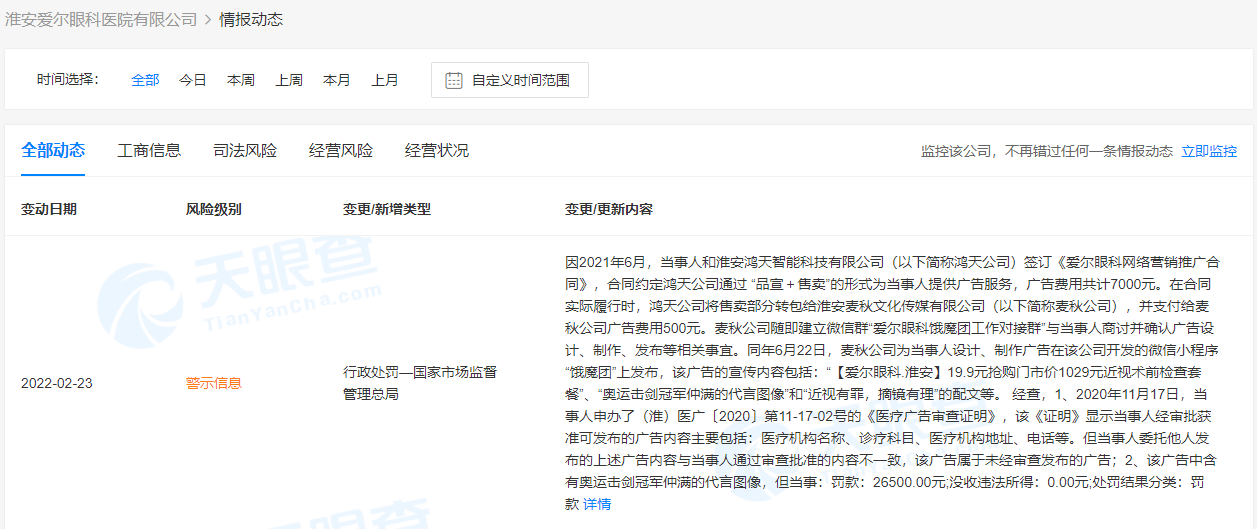
Task: Choose the 本月 time filter
Action: pyautogui.click(x=337, y=80)
